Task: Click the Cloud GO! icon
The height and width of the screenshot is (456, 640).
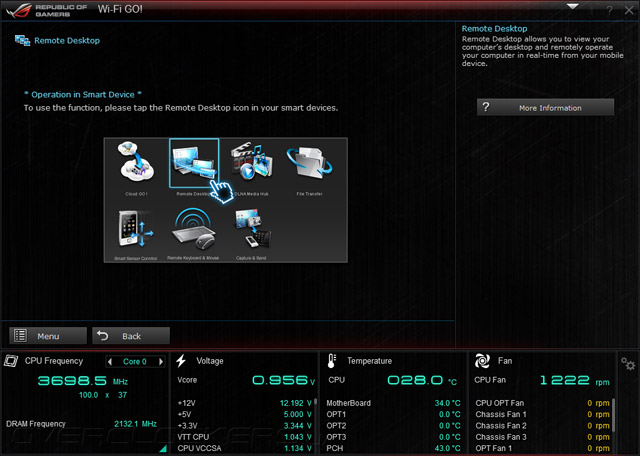Action: [136, 162]
